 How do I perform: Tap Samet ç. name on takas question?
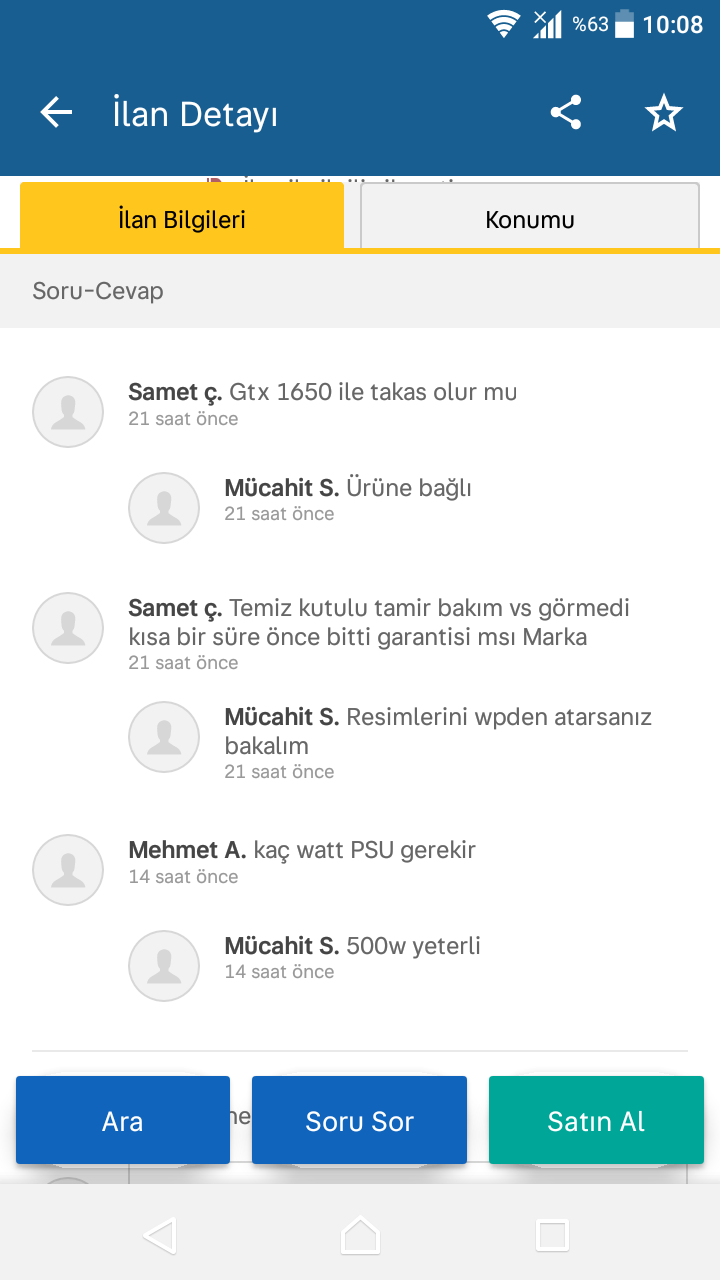(x=175, y=392)
